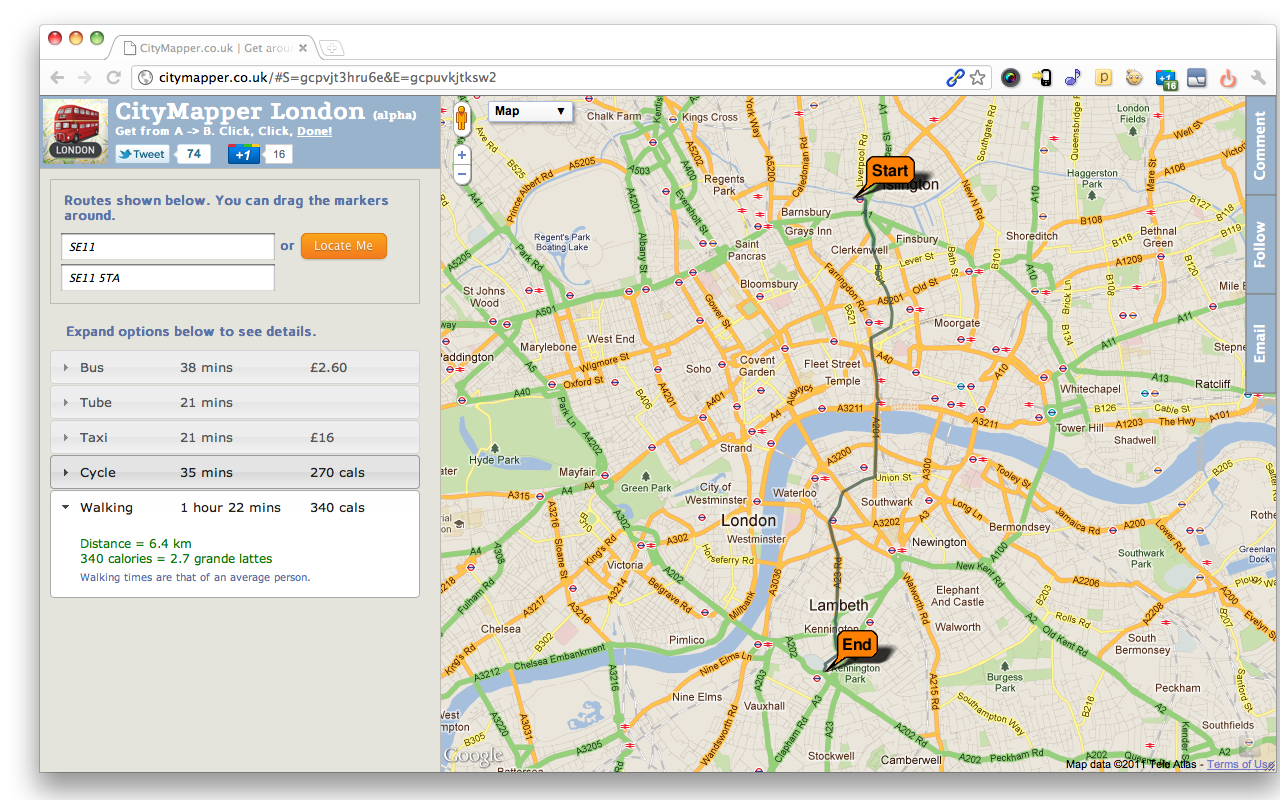Image resolution: width=1280 pixels, height=800 pixels.
Task: Click the Bus fare £2.60
Action: pyautogui.click(x=328, y=368)
